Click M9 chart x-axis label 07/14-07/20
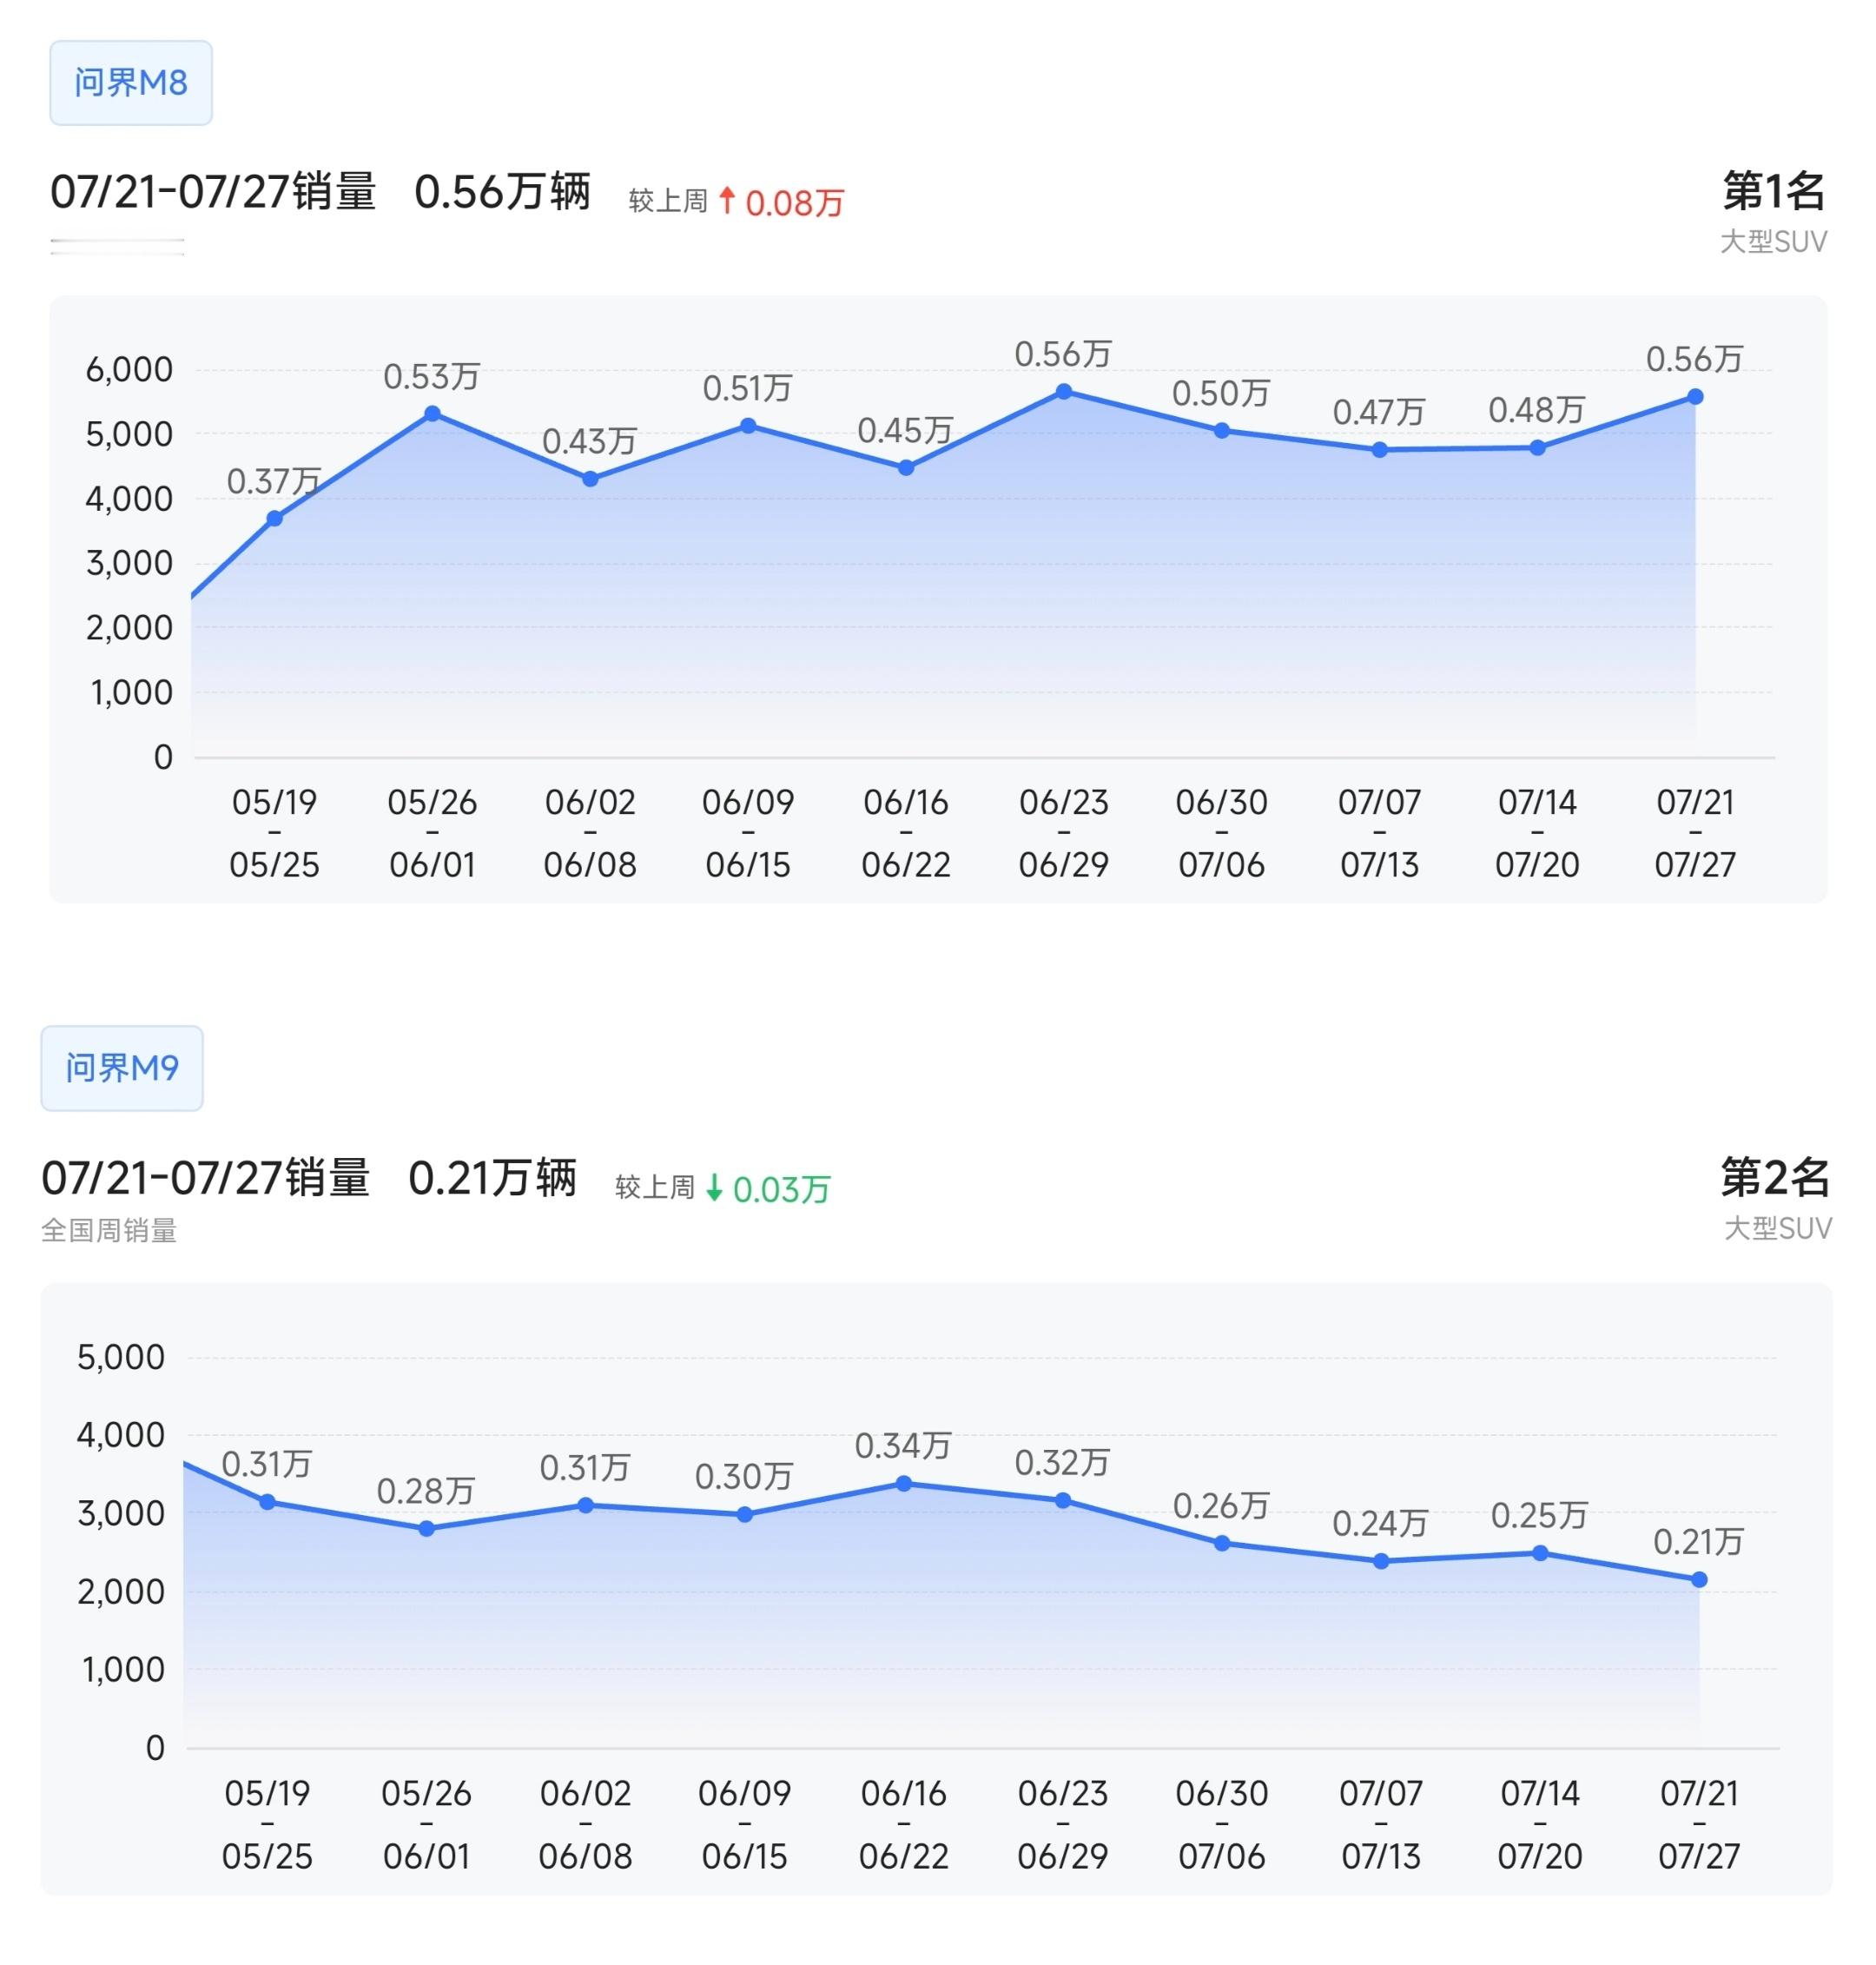1876x1965 pixels. click(x=1540, y=1825)
